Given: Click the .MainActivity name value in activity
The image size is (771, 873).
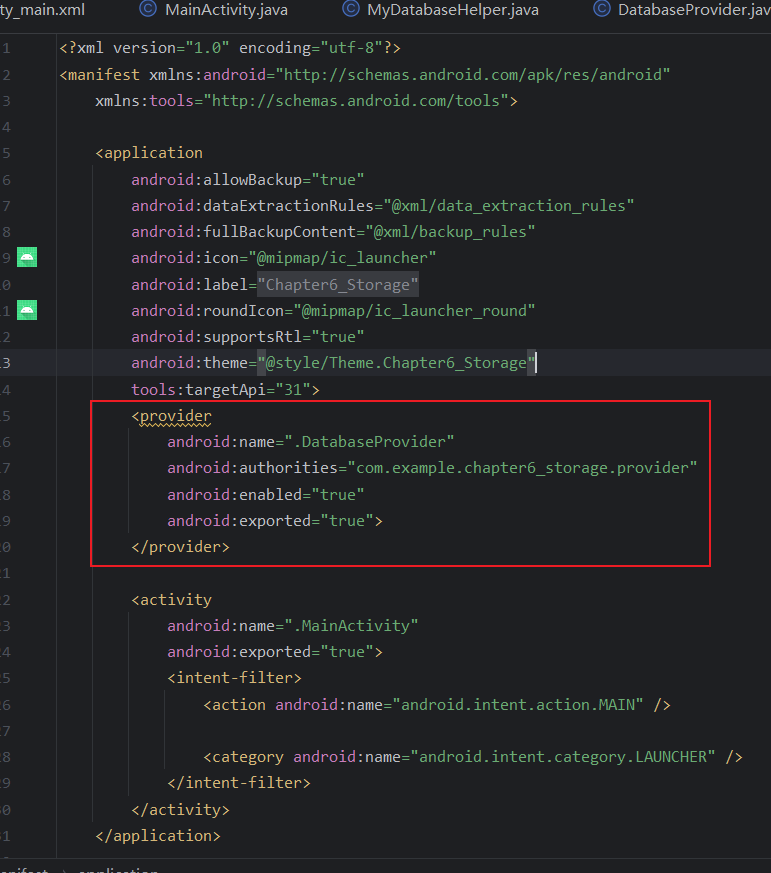Looking at the screenshot, I should tap(352, 625).
